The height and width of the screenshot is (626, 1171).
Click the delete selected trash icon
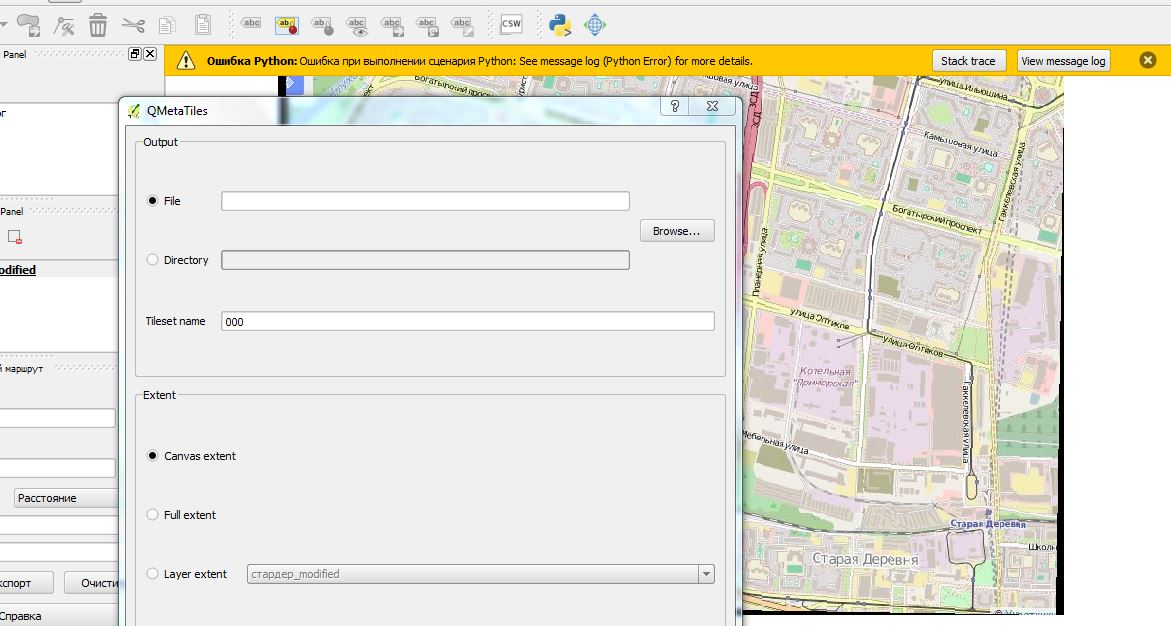98,25
